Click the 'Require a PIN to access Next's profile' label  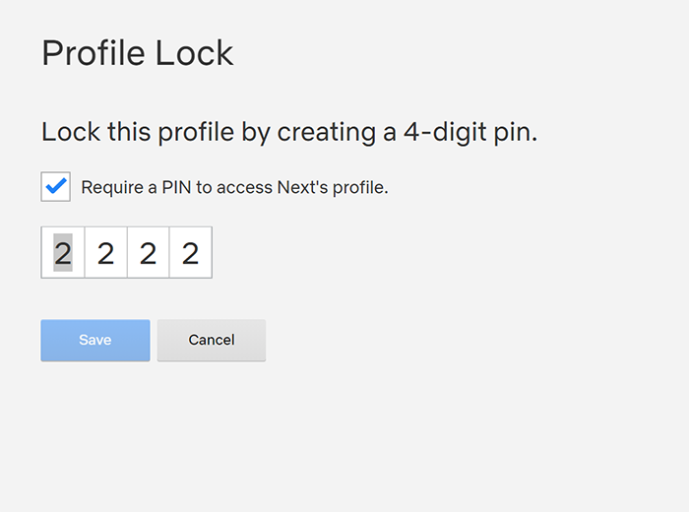(235, 188)
